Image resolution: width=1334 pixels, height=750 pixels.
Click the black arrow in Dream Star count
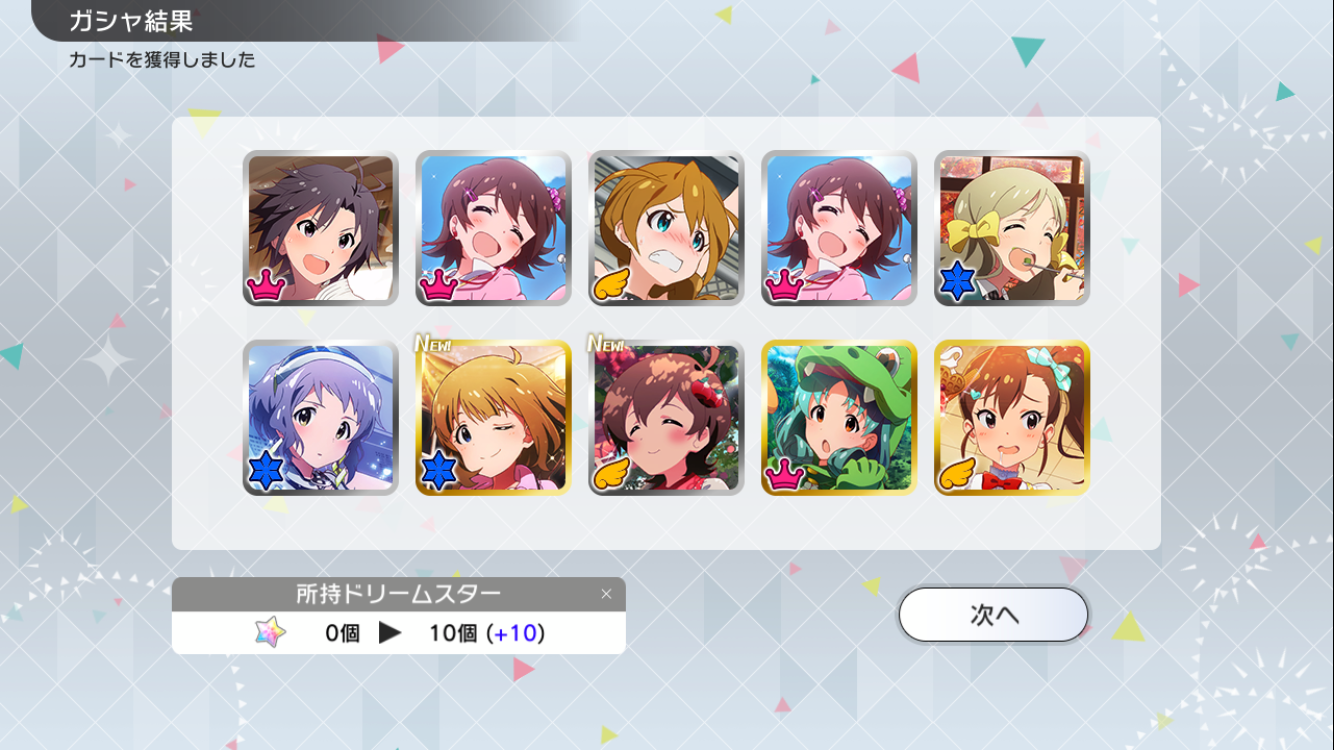coord(390,632)
